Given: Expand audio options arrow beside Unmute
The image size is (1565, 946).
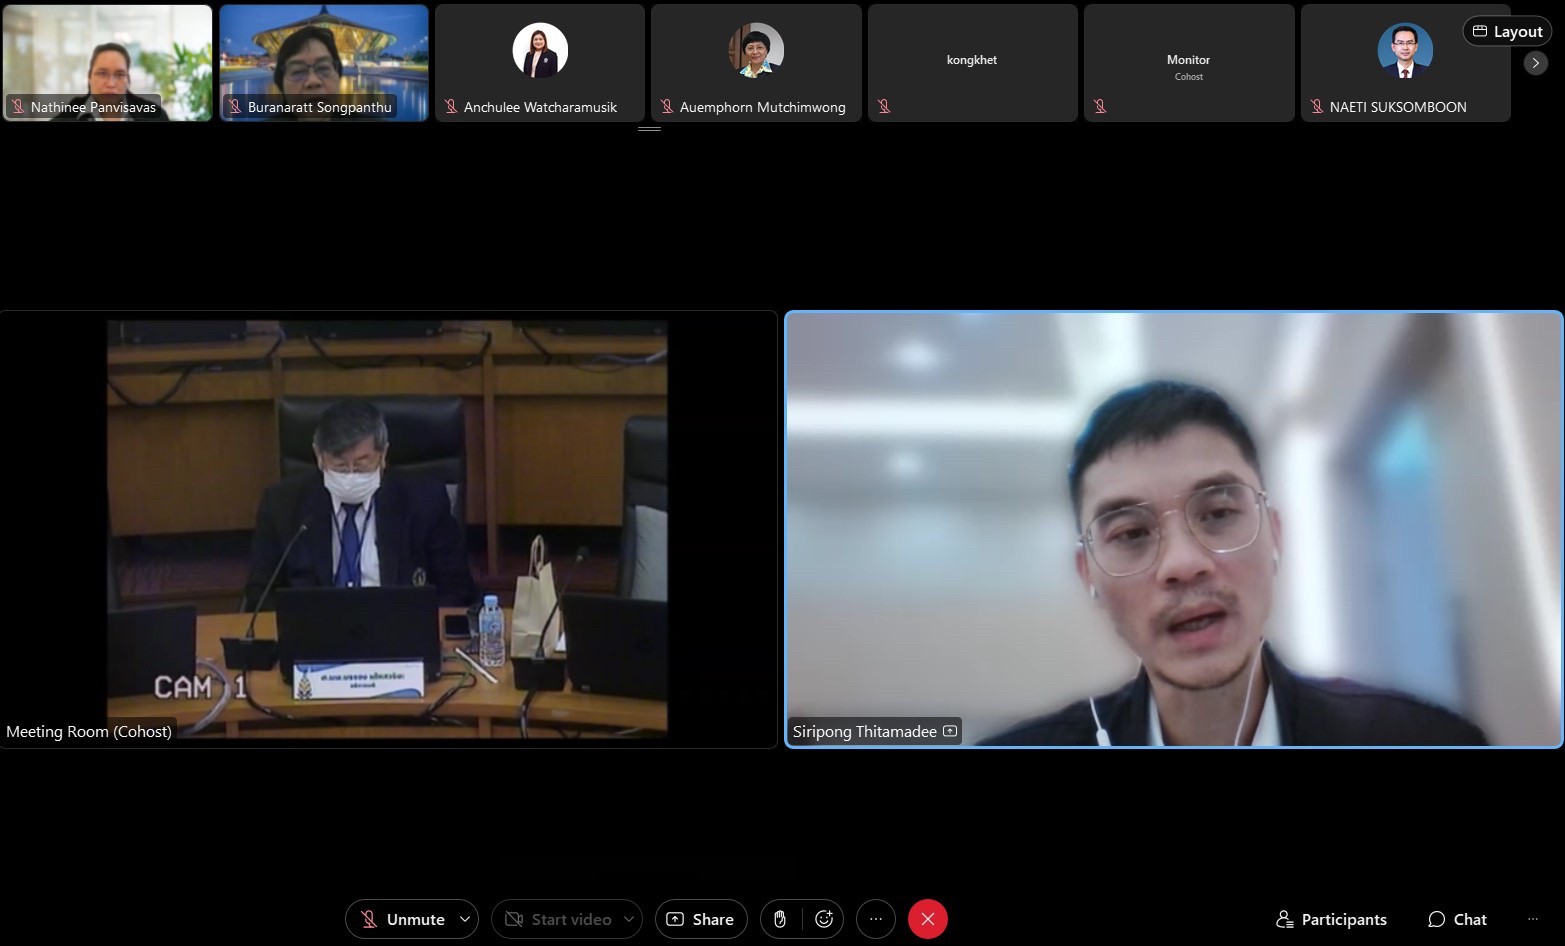Looking at the screenshot, I should tap(465, 919).
